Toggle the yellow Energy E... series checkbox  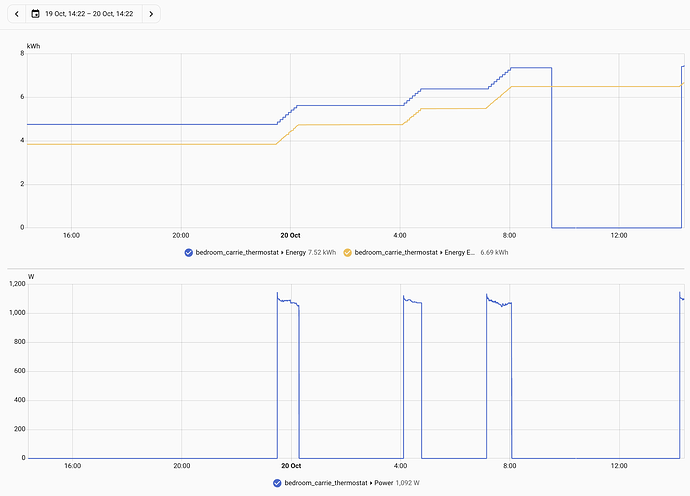click(x=347, y=253)
